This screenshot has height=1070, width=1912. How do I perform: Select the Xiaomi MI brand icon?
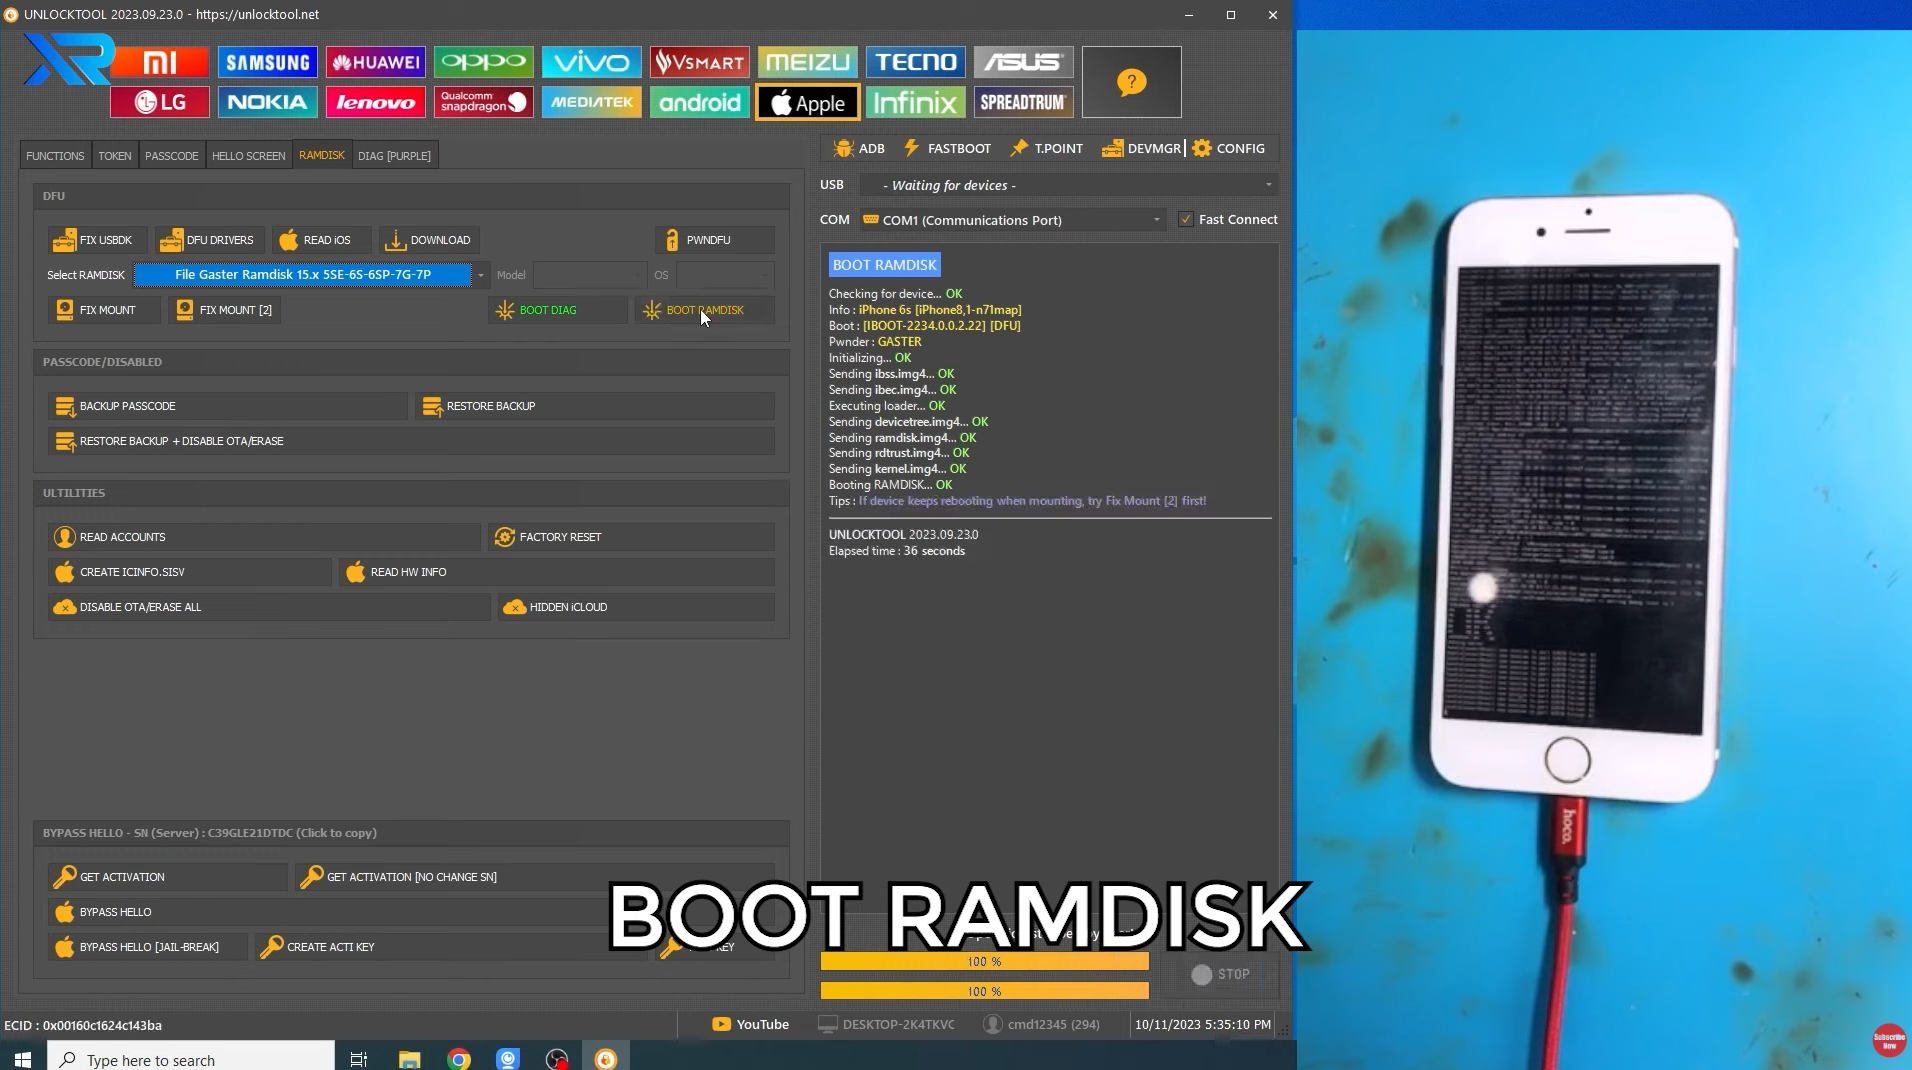tap(160, 62)
